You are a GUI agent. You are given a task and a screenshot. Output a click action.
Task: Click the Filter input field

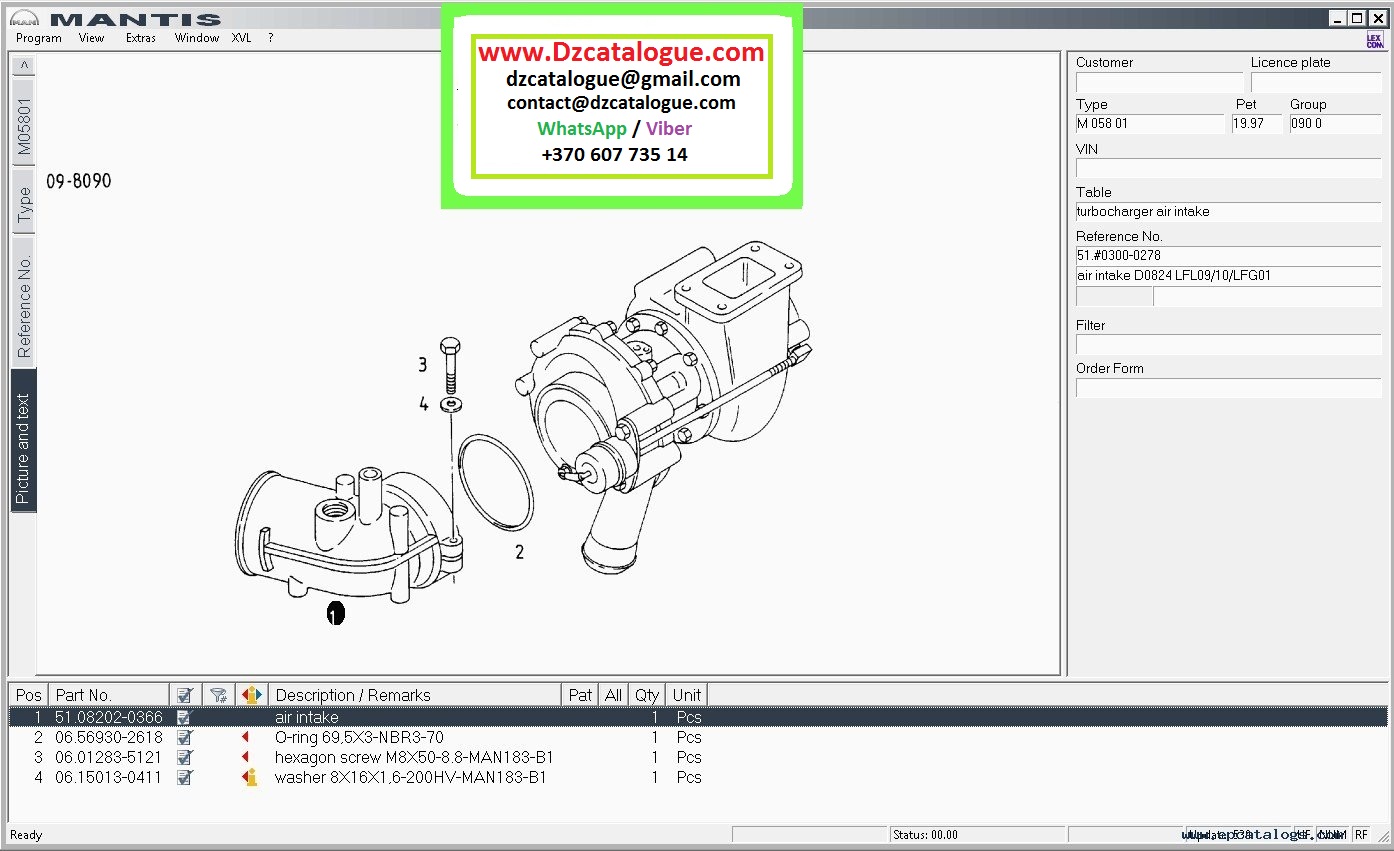coord(1229,345)
